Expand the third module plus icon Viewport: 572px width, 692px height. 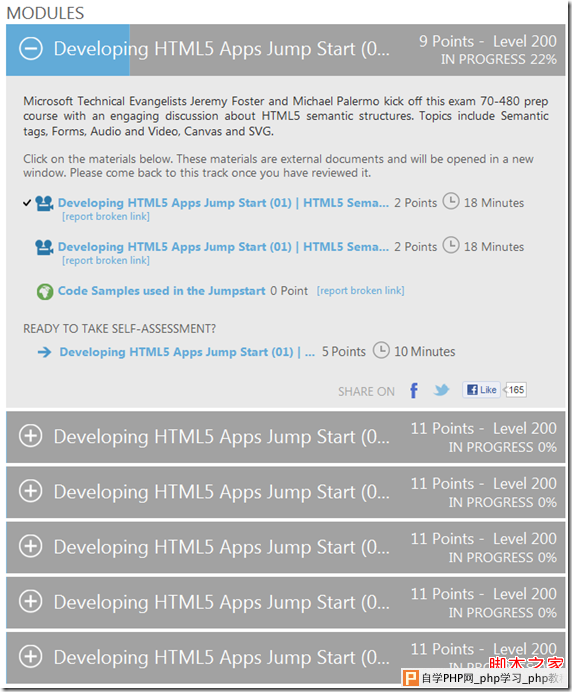(x=31, y=491)
